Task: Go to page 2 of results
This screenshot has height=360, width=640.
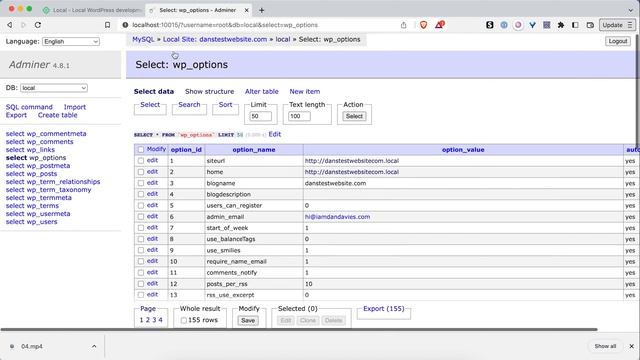Action: coord(148,320)
